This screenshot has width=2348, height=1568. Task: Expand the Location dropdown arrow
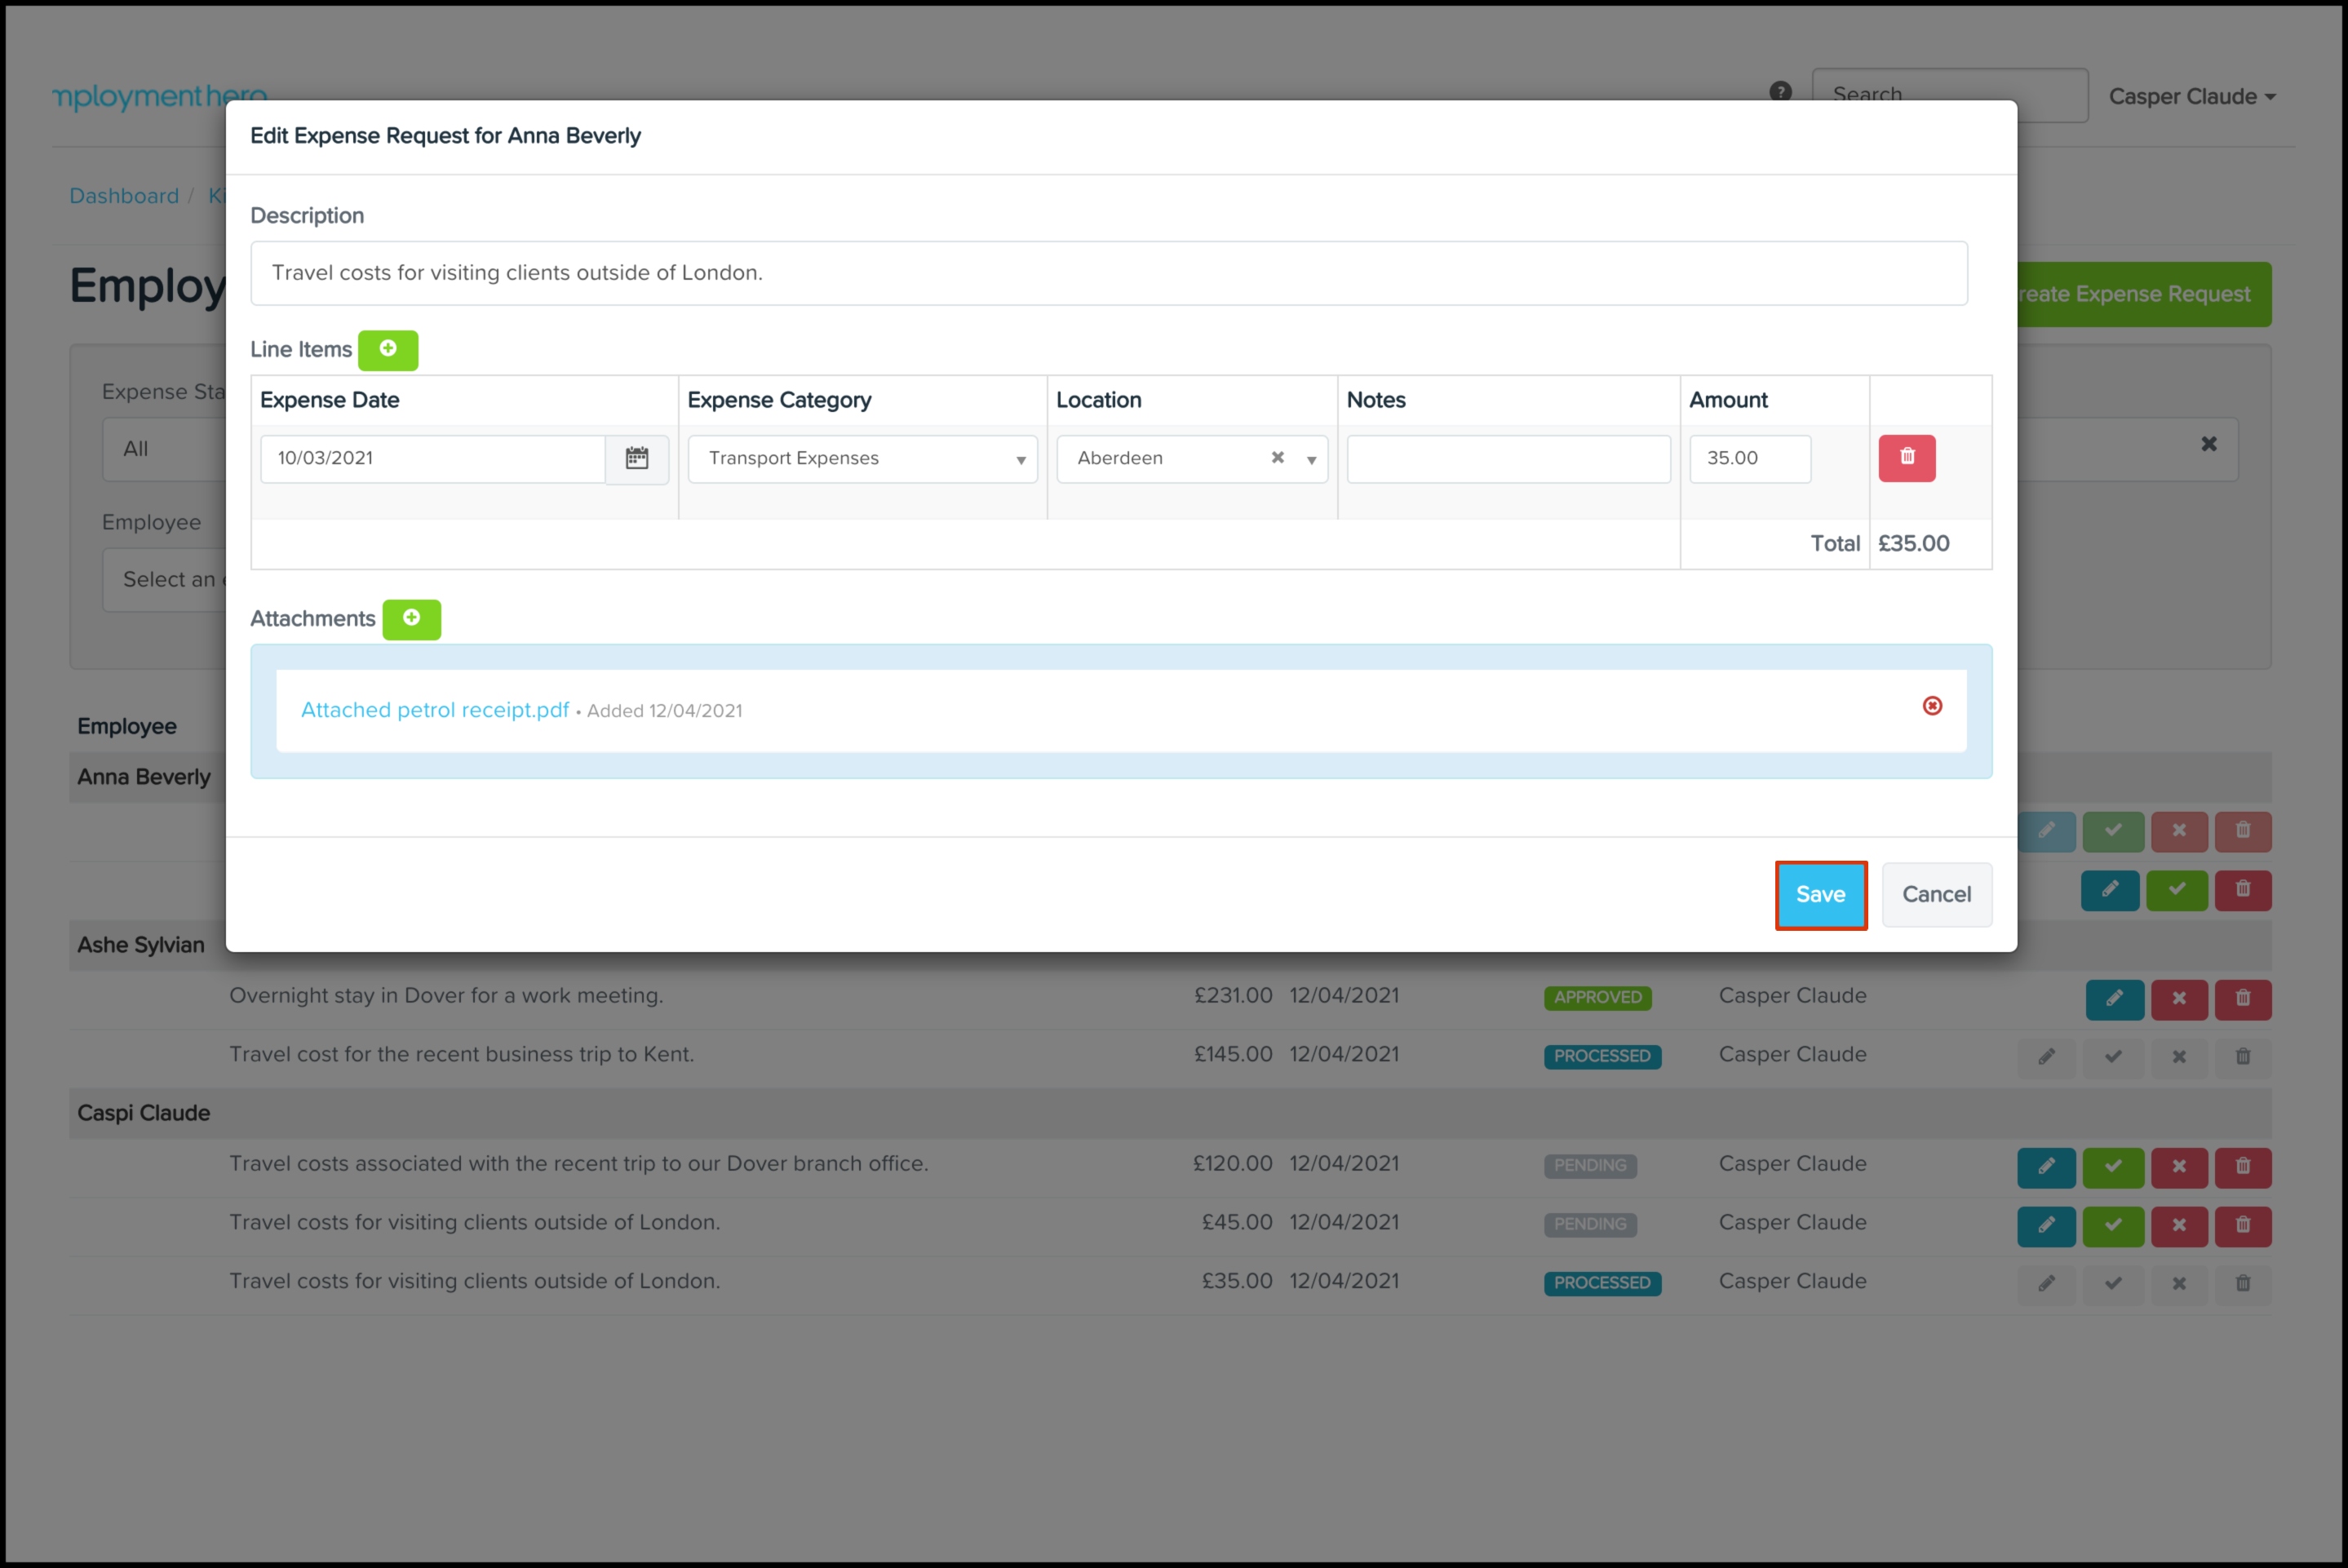click(x=1311, y=460)
